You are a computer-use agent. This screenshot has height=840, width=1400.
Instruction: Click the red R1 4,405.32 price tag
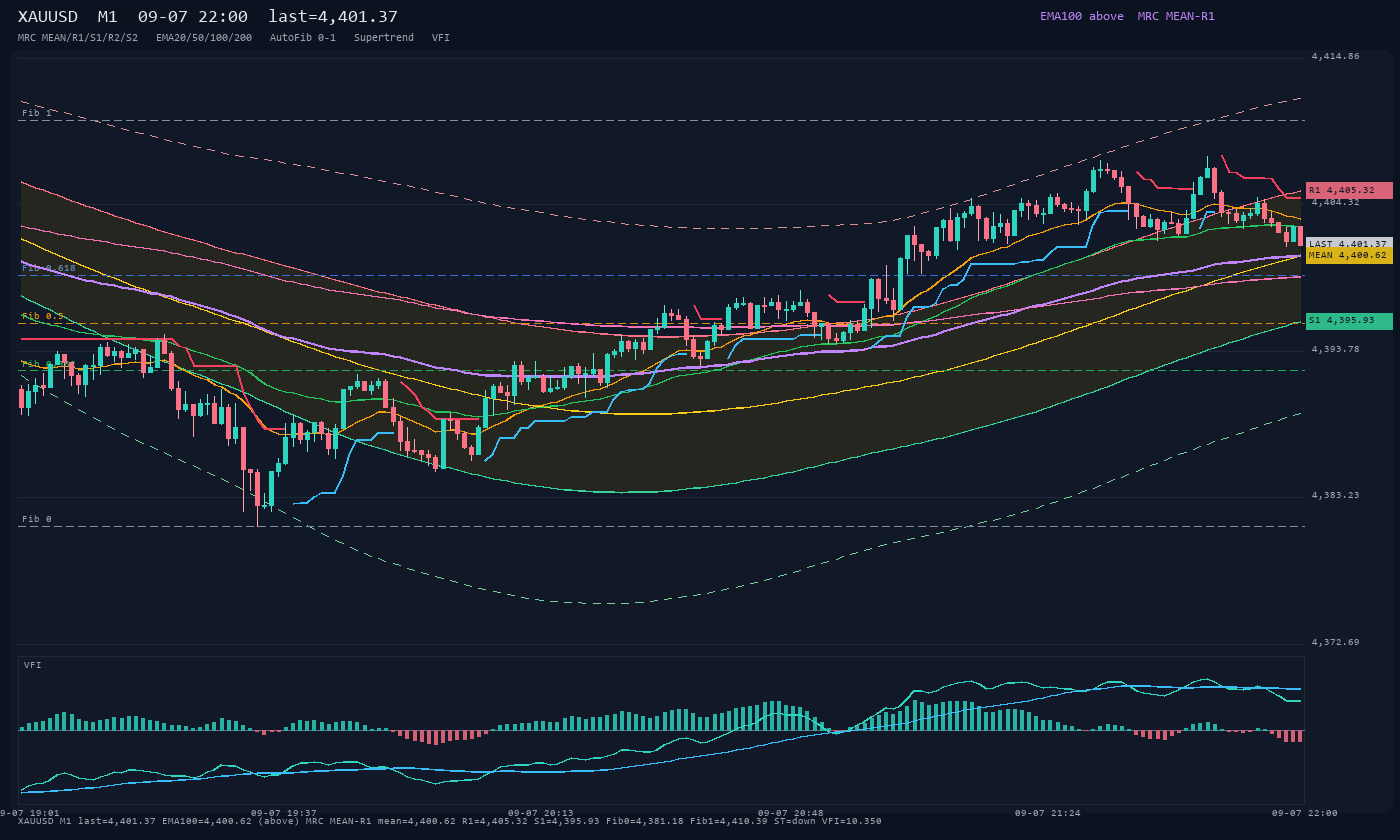[x=1349, y=190]
